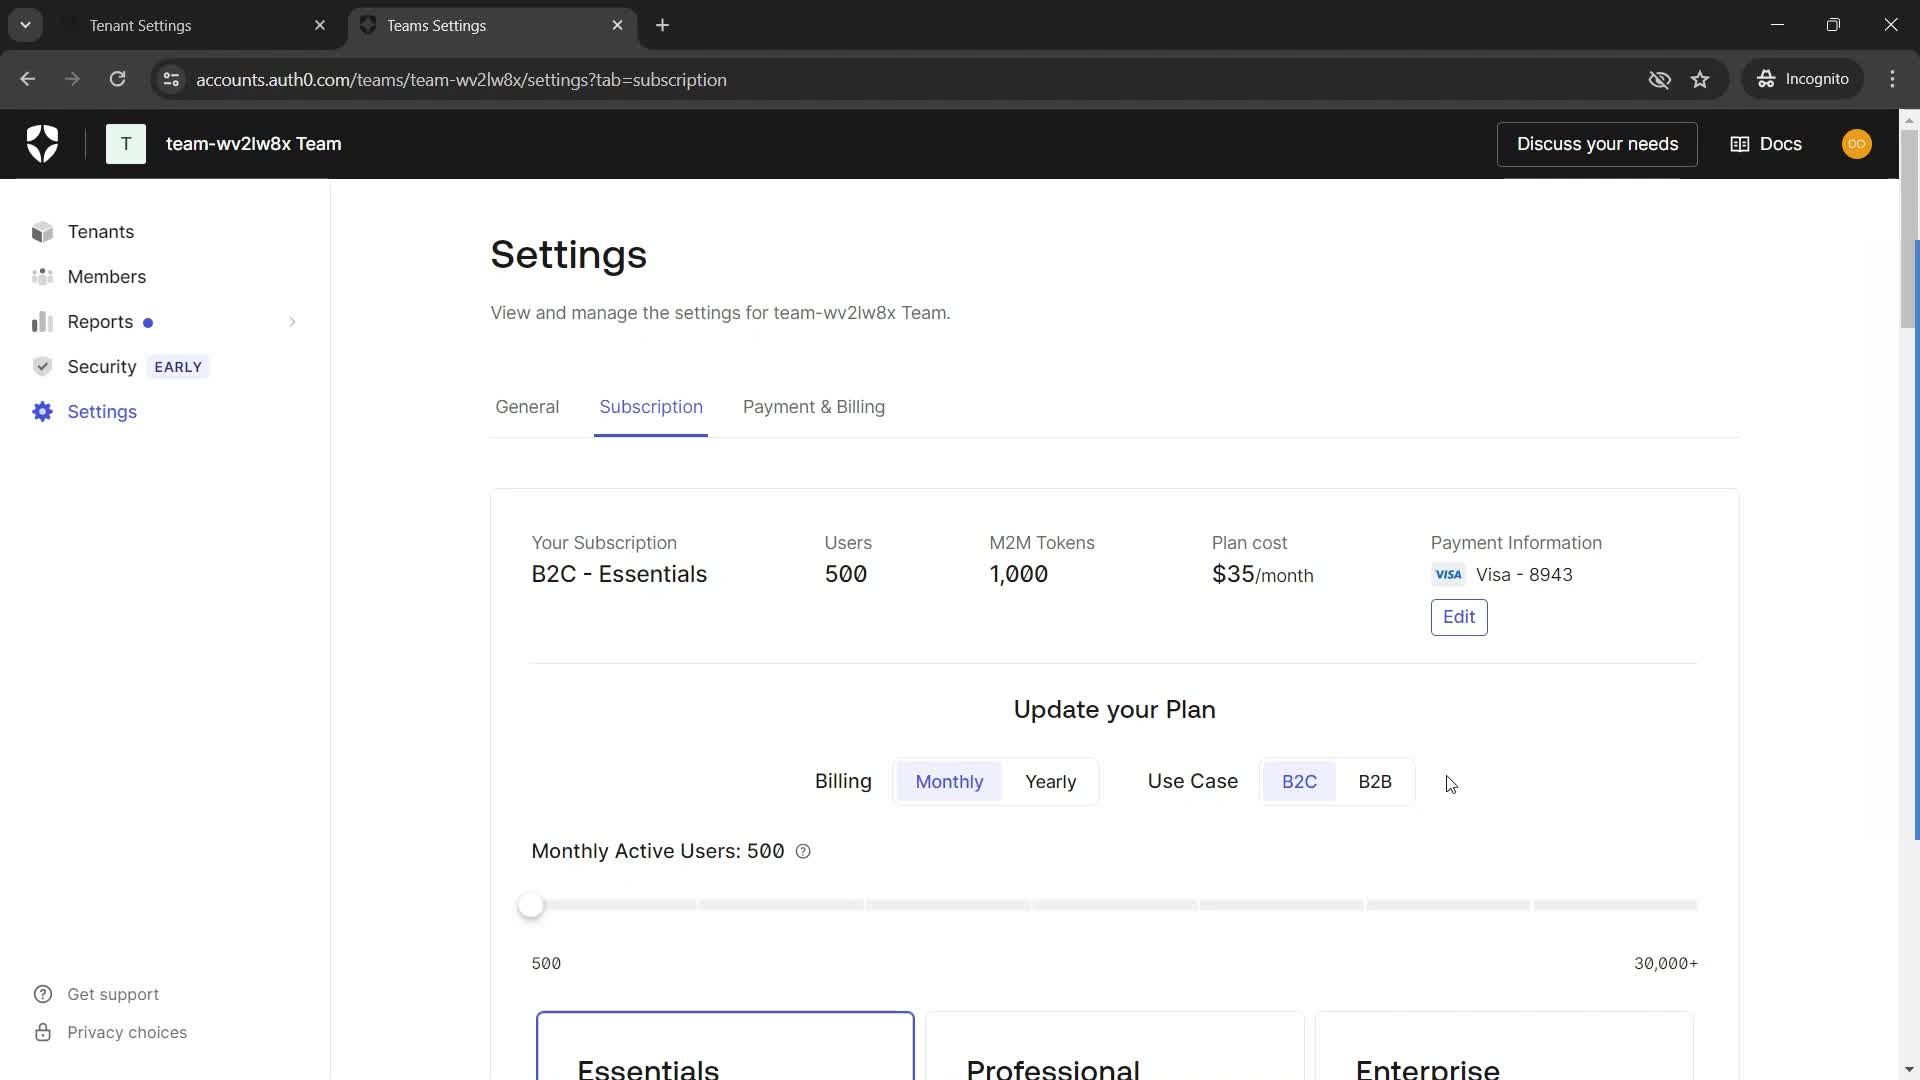Choose Yearly billing
Screen dimensions: 1920x1080
(1050, 782)
